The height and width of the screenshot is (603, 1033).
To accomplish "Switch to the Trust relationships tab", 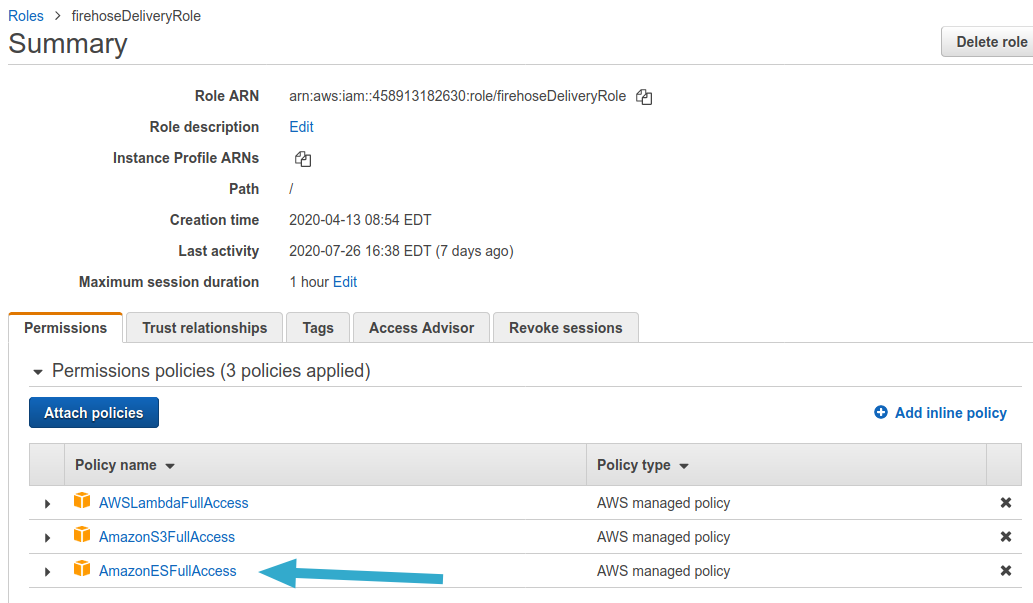I will pyautogui.click(x=204, y=328).
